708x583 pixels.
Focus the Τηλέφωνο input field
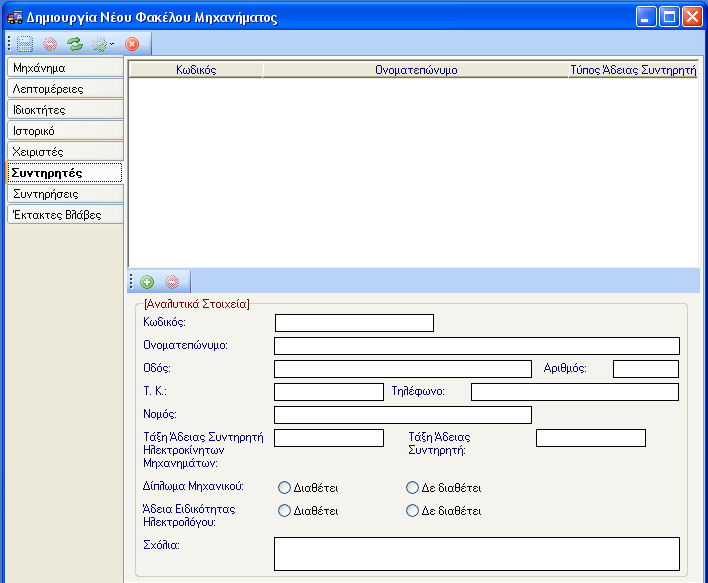point(575,392)
